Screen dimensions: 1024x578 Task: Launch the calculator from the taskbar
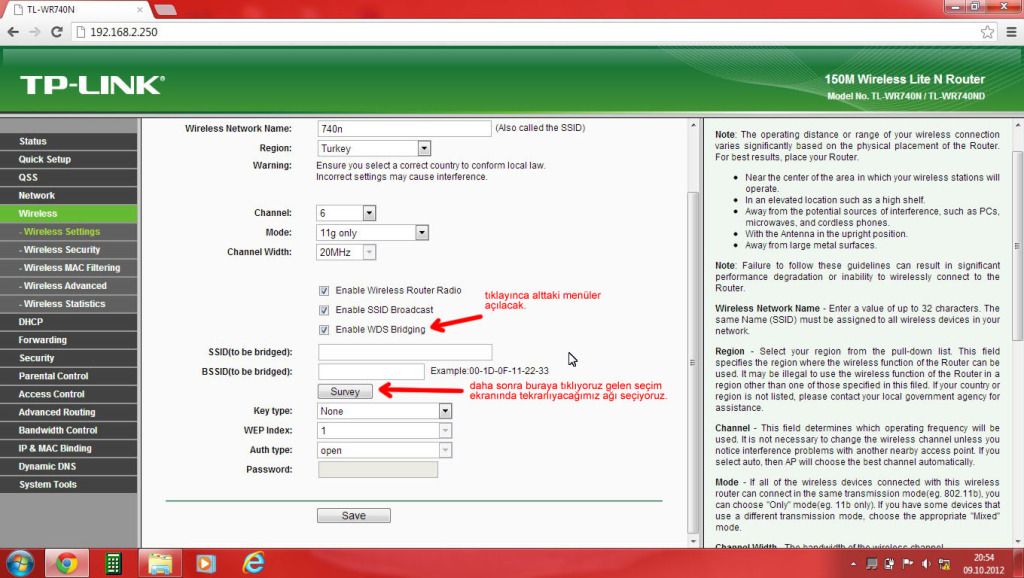pyautogui.click(x=114, y=563)
